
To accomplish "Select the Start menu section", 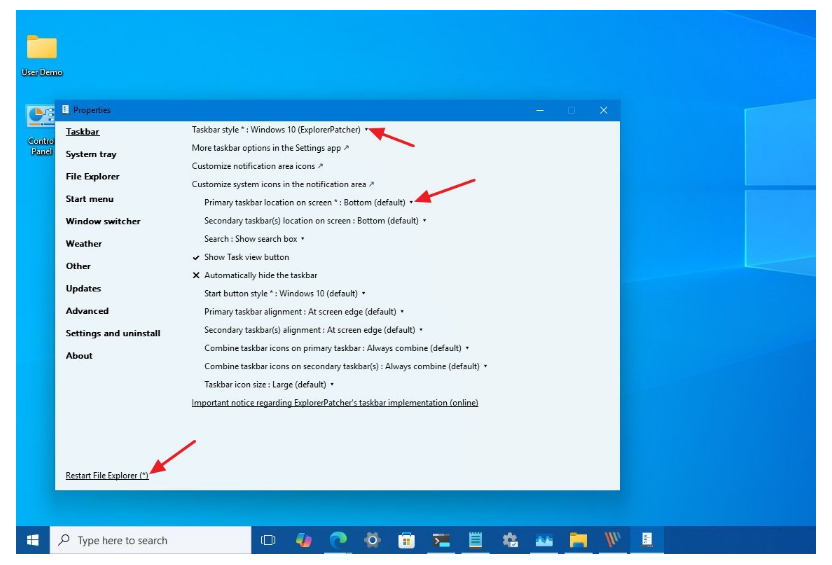I will [x=89, y=199].
